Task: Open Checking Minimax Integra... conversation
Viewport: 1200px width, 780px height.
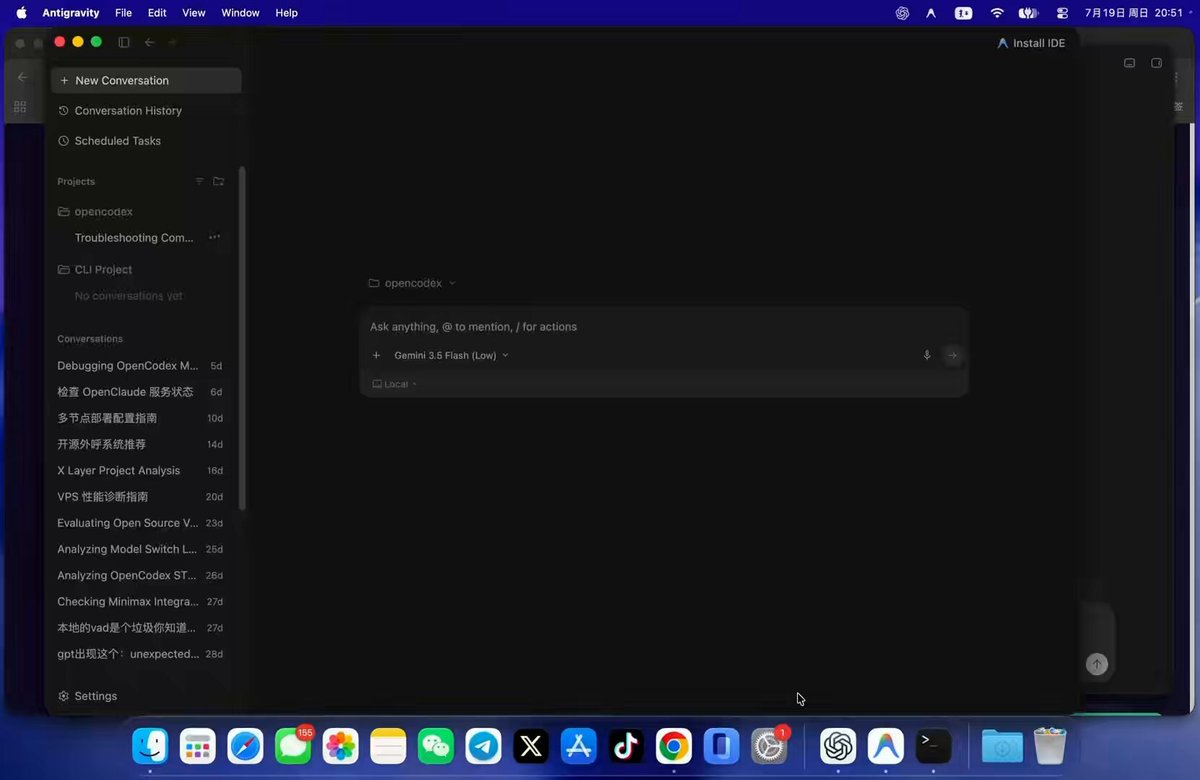Action: point(140,602)
